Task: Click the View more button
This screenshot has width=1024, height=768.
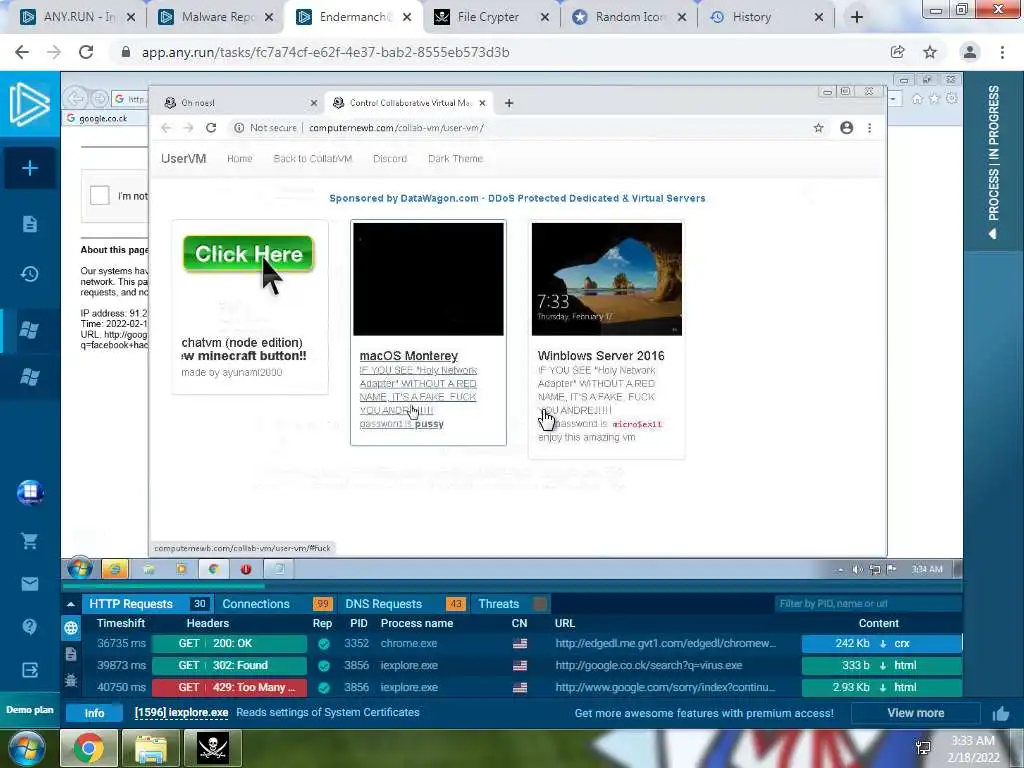Action: coord(916,713)
